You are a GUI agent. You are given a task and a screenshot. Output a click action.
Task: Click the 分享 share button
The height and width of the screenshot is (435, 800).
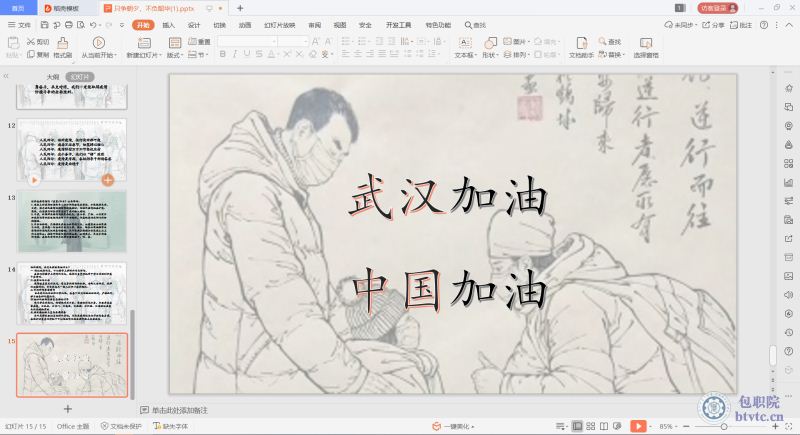click(713, 25)
